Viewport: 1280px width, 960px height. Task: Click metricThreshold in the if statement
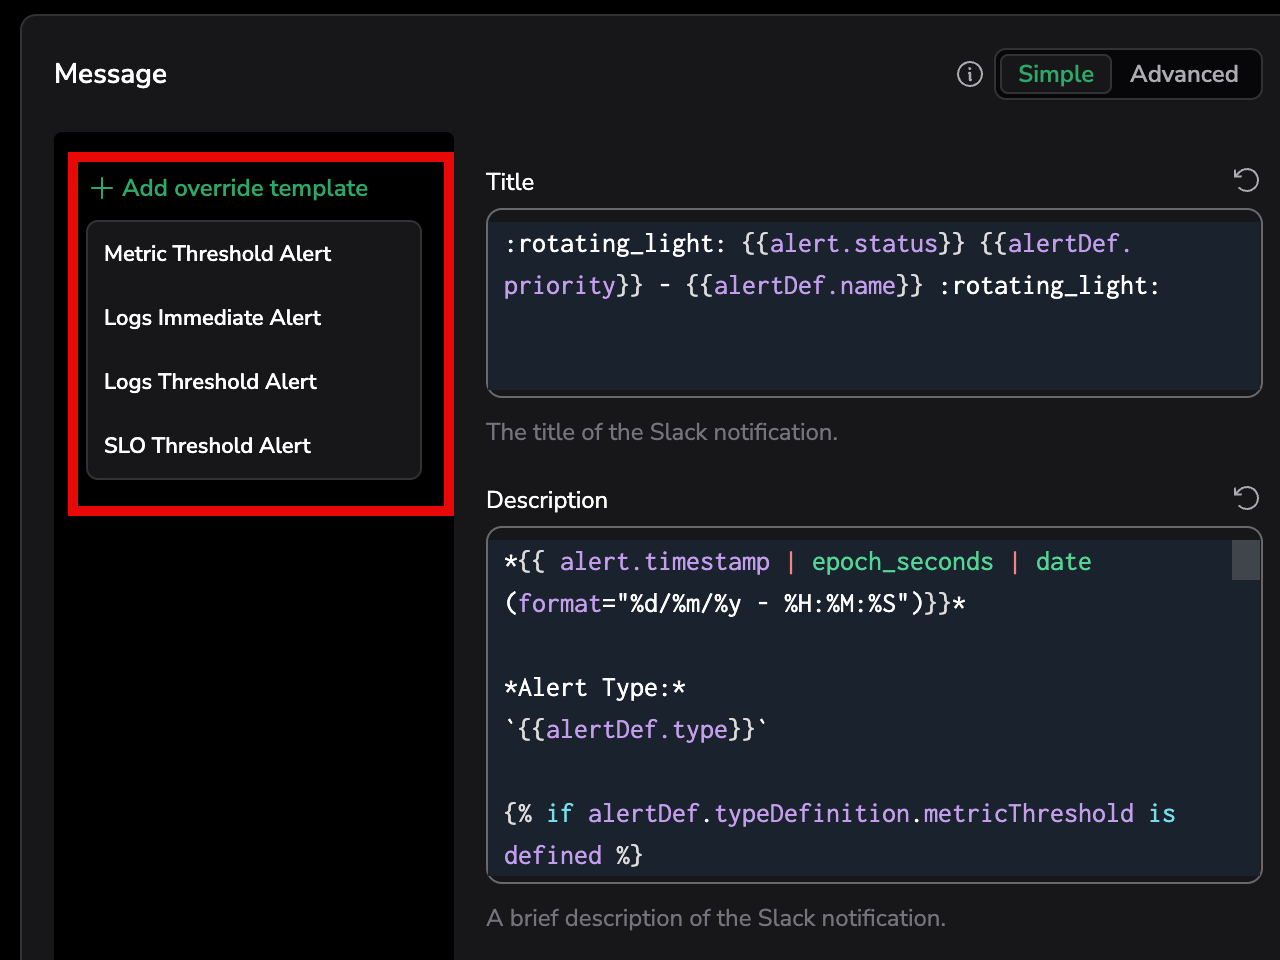click(x=1028, y=814)
